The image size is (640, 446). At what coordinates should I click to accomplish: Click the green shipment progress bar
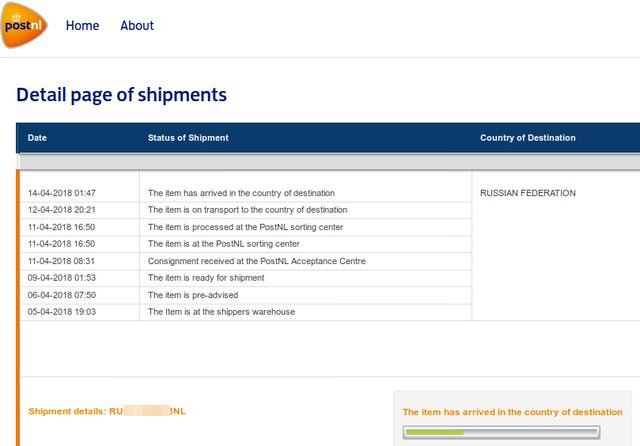pos(501,432)
